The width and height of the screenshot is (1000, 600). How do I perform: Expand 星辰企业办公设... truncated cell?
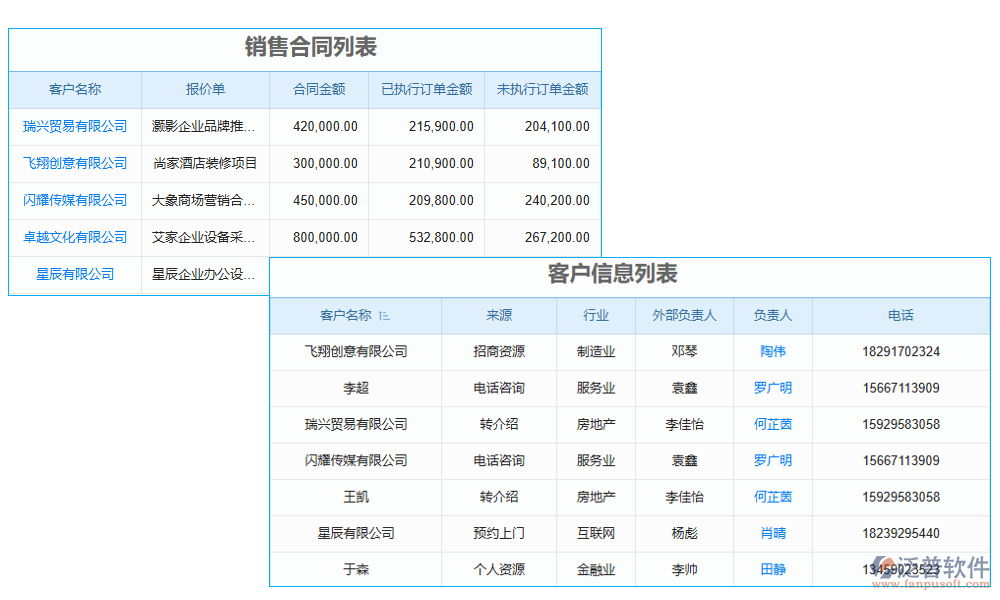204,274
